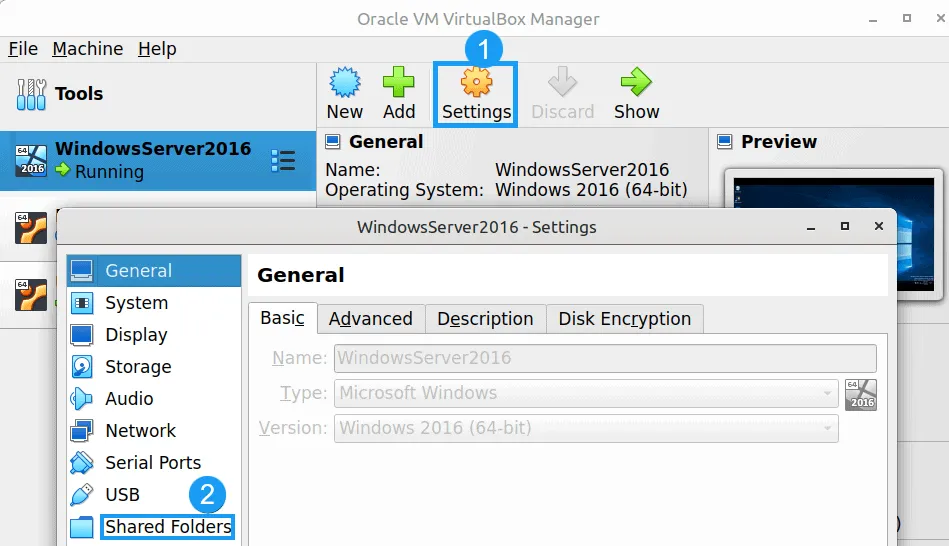This screenshot has width=949, height=546.
Task: Switch to the Advanced tab
Action: point(370,318)
